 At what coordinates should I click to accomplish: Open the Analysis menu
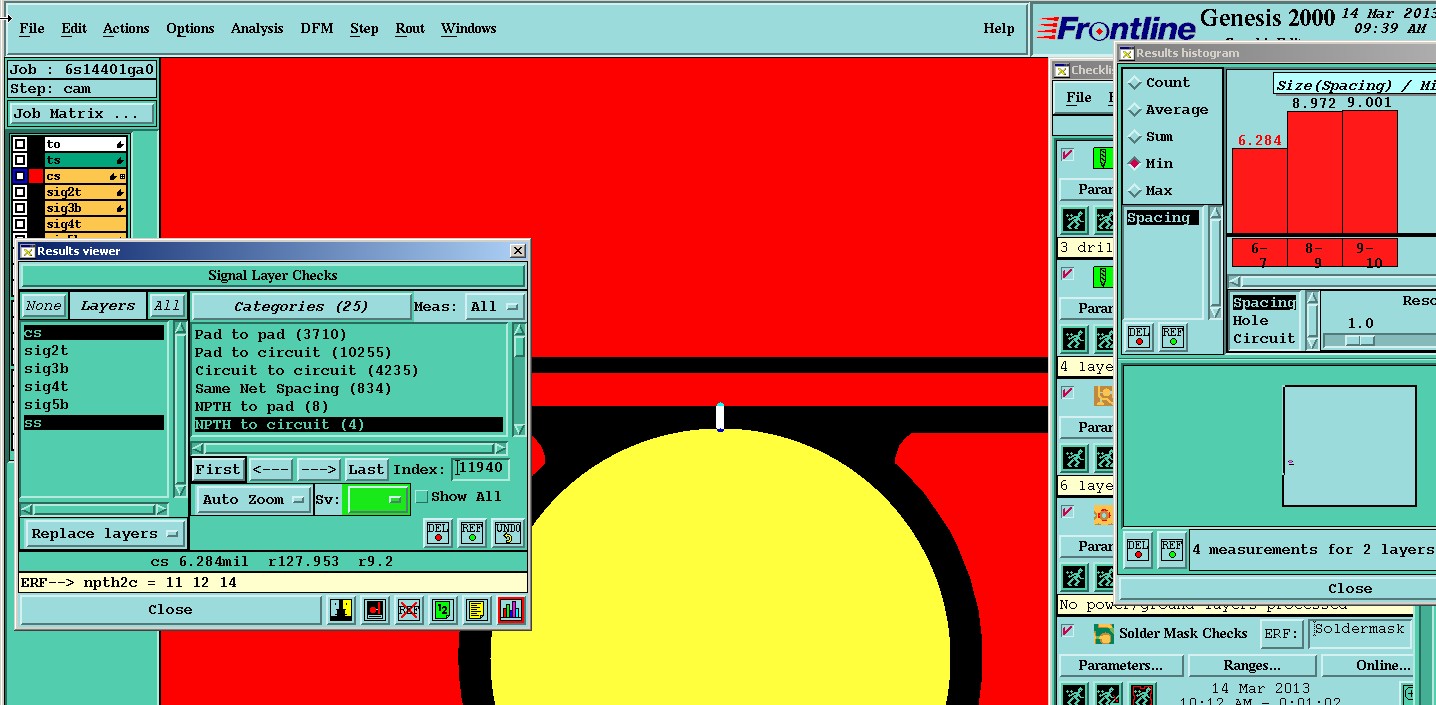[257, 28]
